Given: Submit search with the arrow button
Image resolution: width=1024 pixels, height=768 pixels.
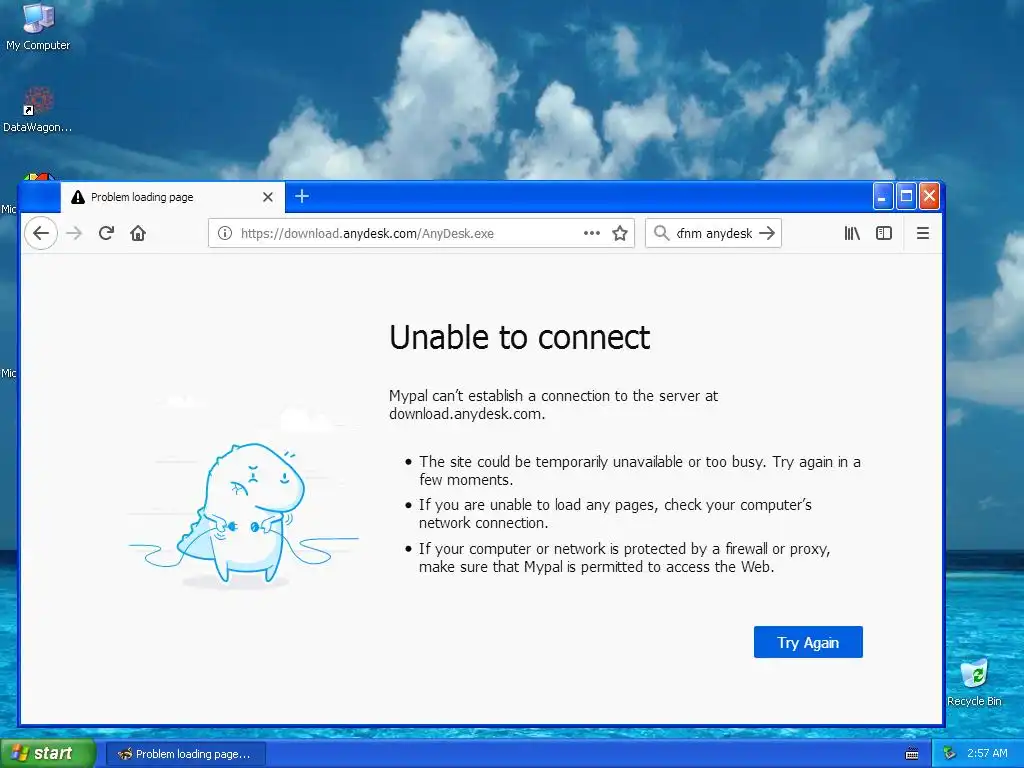Looking at the screenshot, I should point(767,233).
